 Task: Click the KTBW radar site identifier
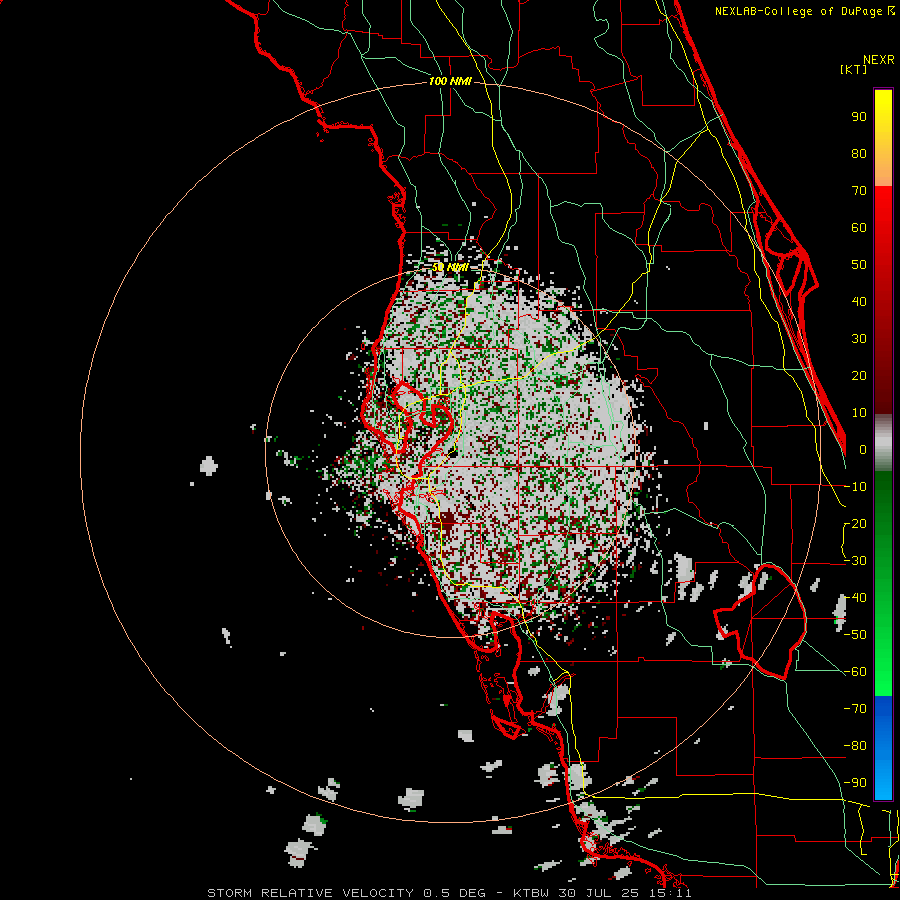(532, 893)
